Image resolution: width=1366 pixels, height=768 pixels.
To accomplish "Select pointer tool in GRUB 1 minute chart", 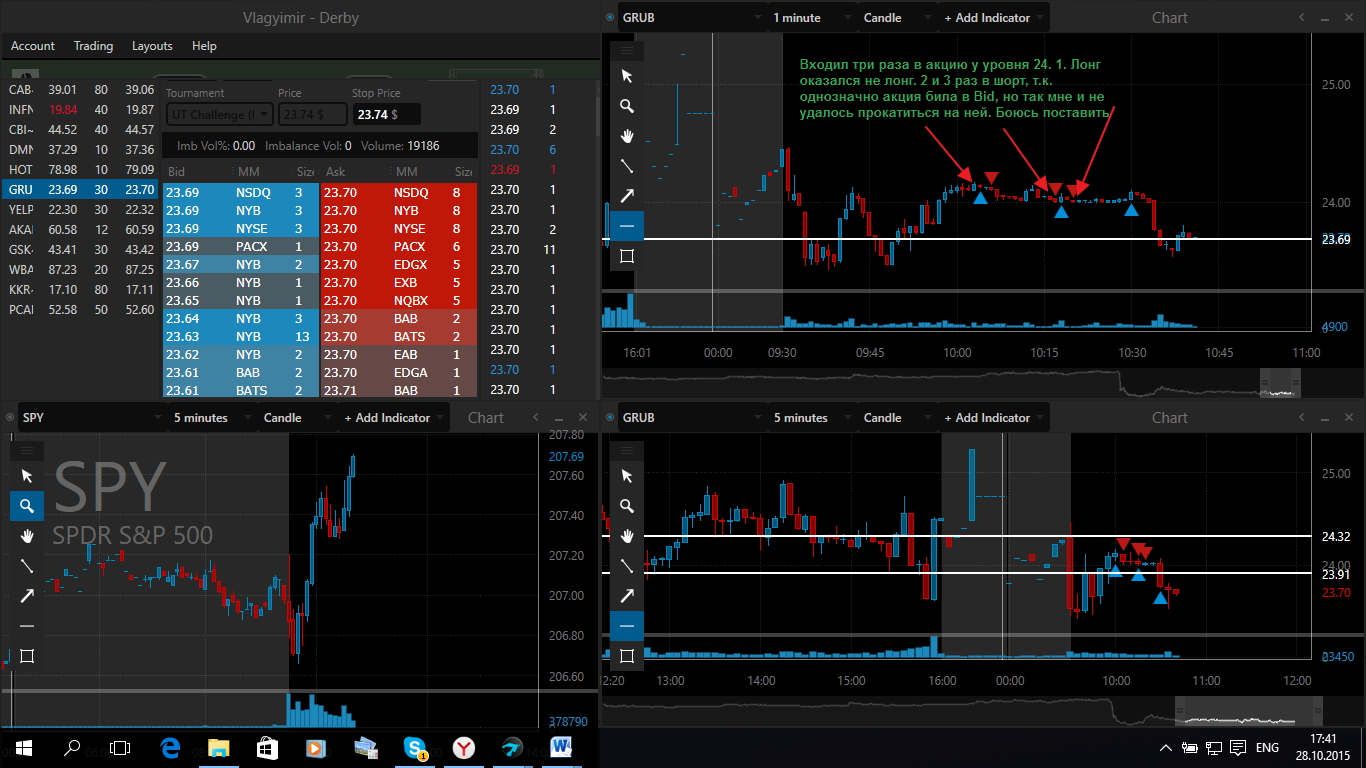I will [x=627, y=76].
